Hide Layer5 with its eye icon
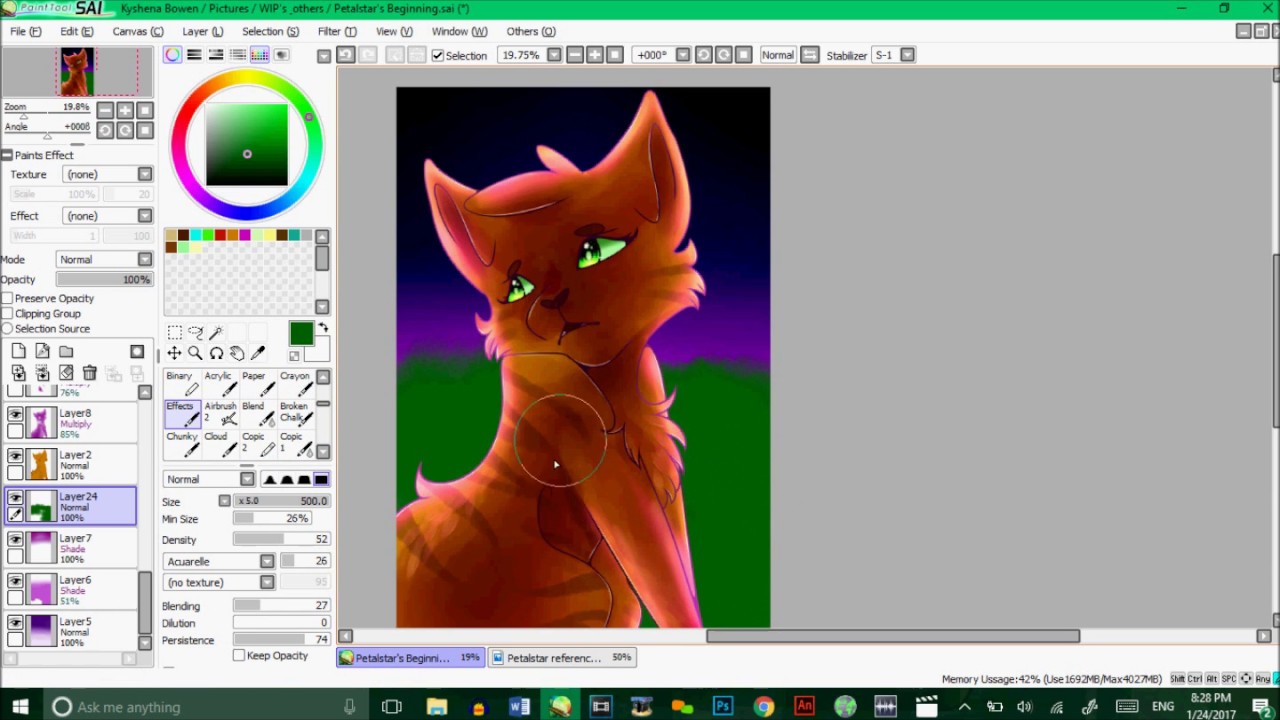The image size is (1280, 720). pos(15,623)
